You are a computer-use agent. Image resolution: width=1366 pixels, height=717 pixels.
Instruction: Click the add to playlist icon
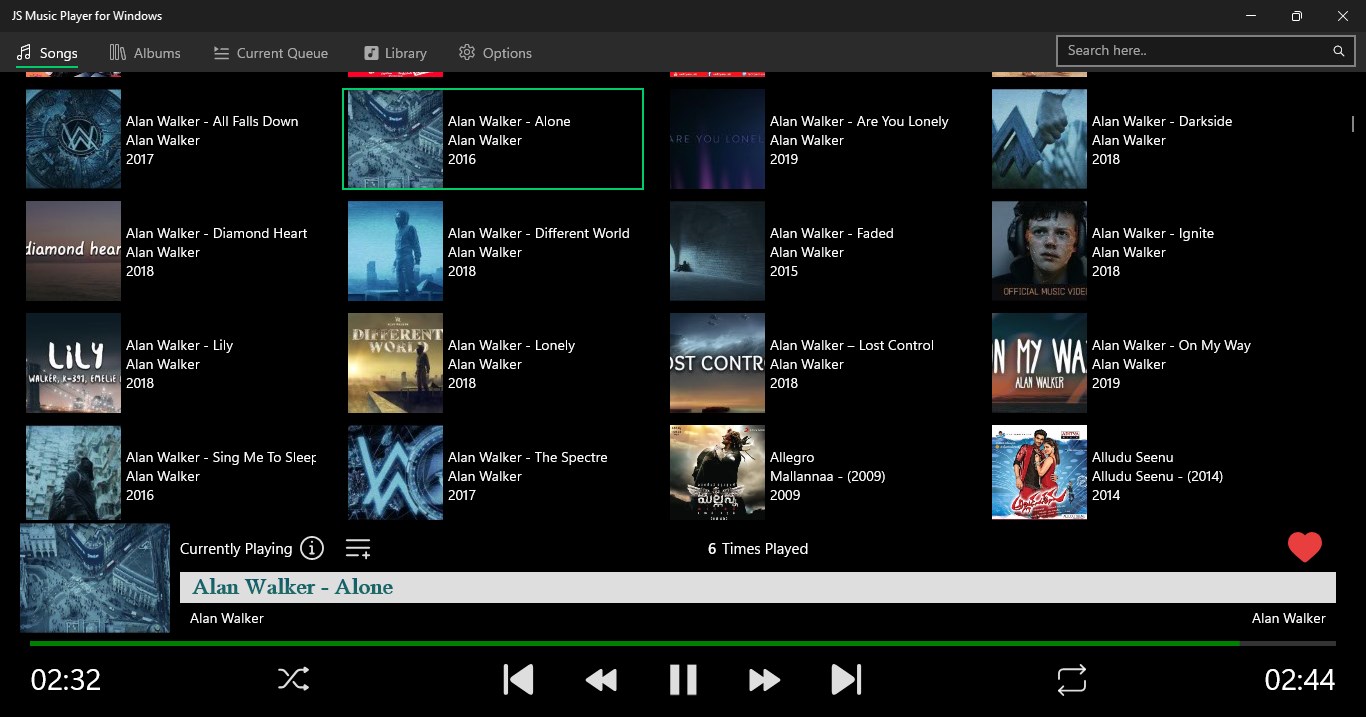[358, 548]
